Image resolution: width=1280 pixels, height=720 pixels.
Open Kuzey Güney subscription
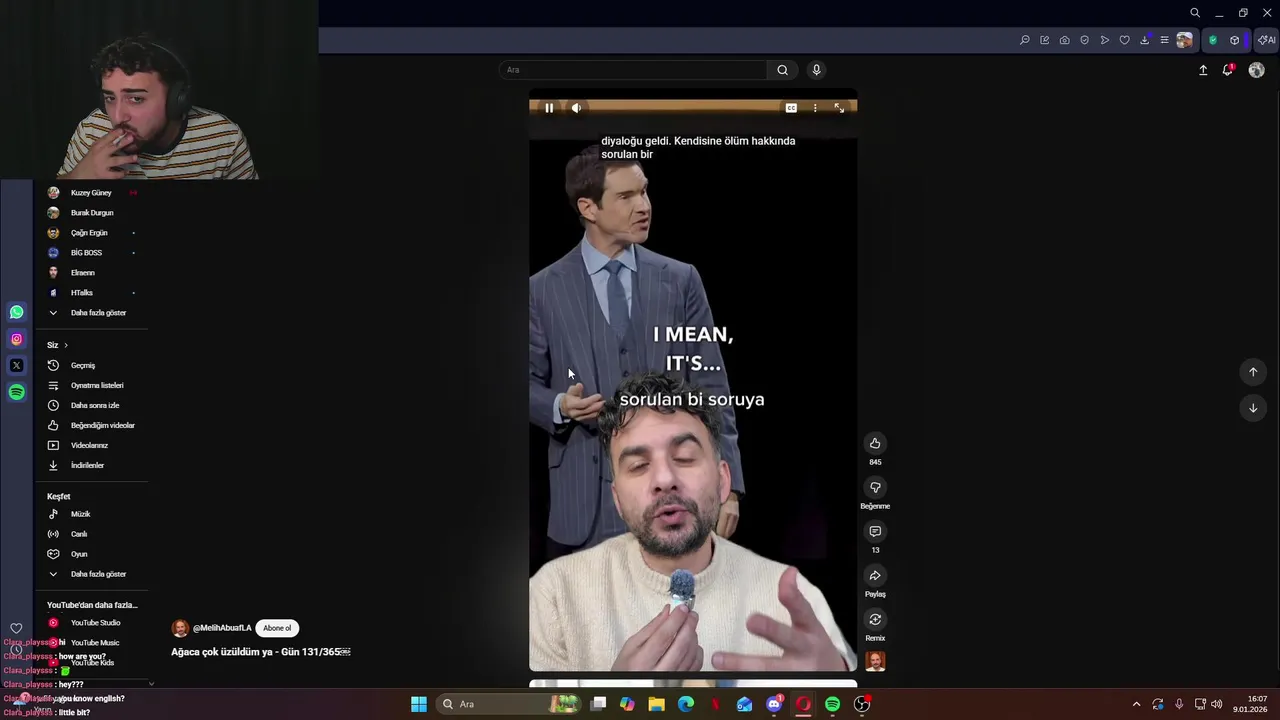pos(91,193)
